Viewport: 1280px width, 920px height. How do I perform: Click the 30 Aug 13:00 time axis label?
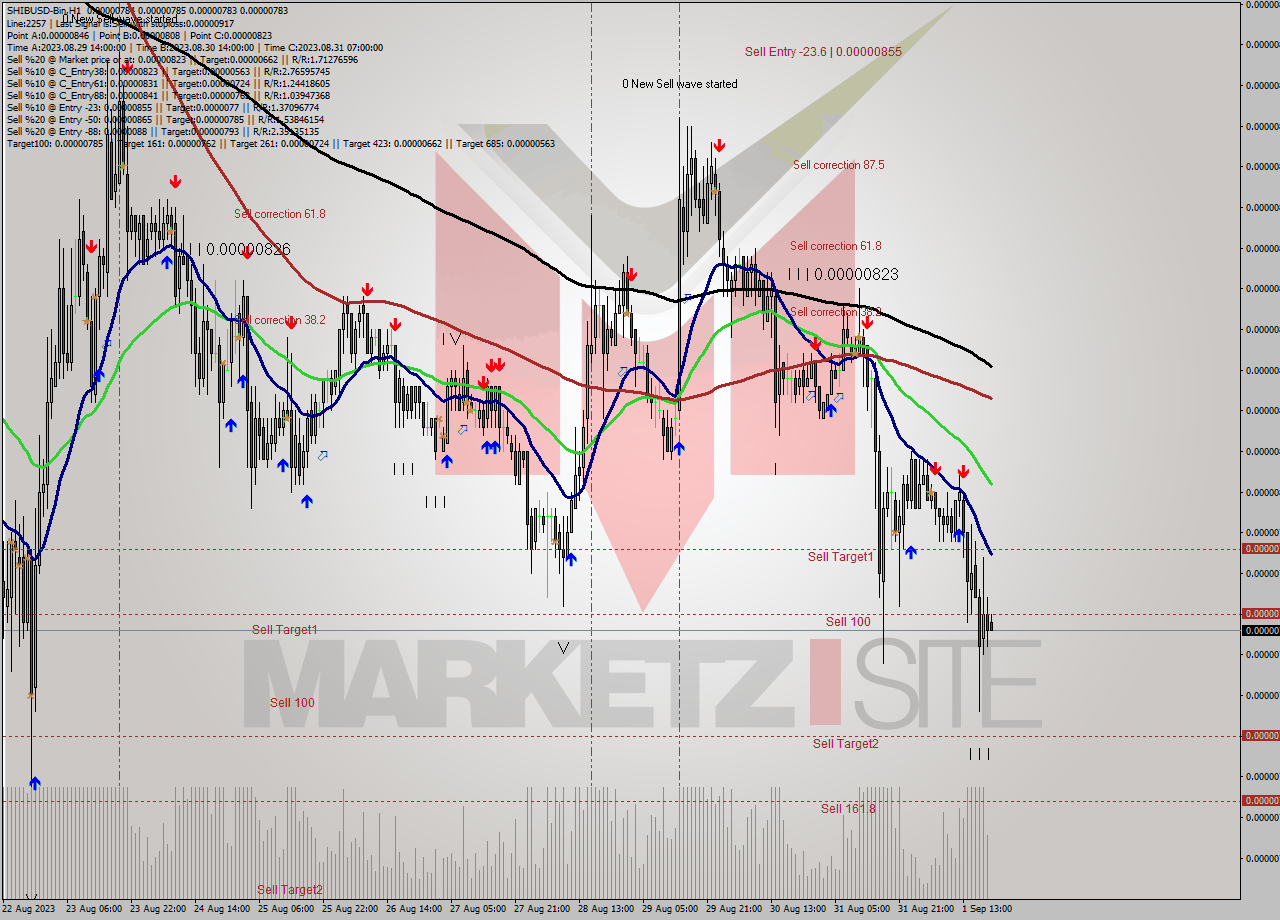pos(797,909)
